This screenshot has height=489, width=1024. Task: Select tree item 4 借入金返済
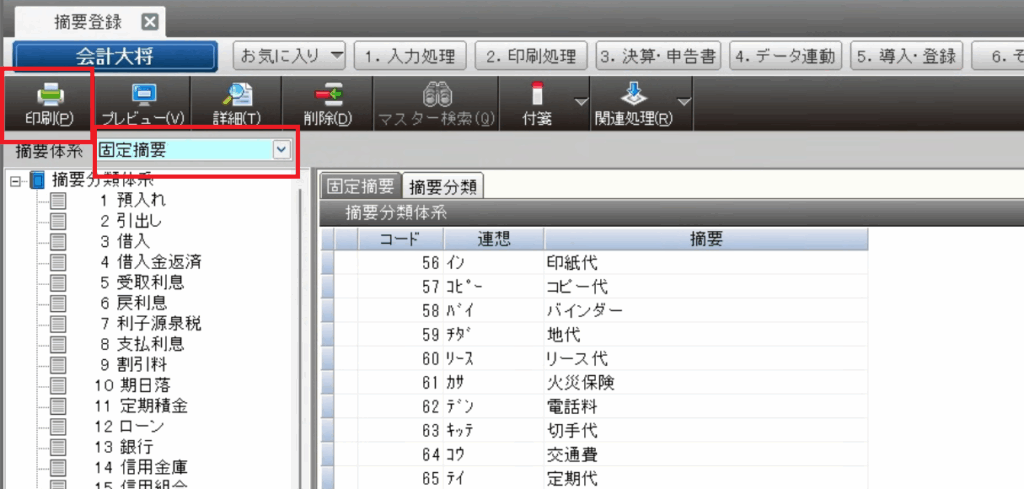click(151, 262)
